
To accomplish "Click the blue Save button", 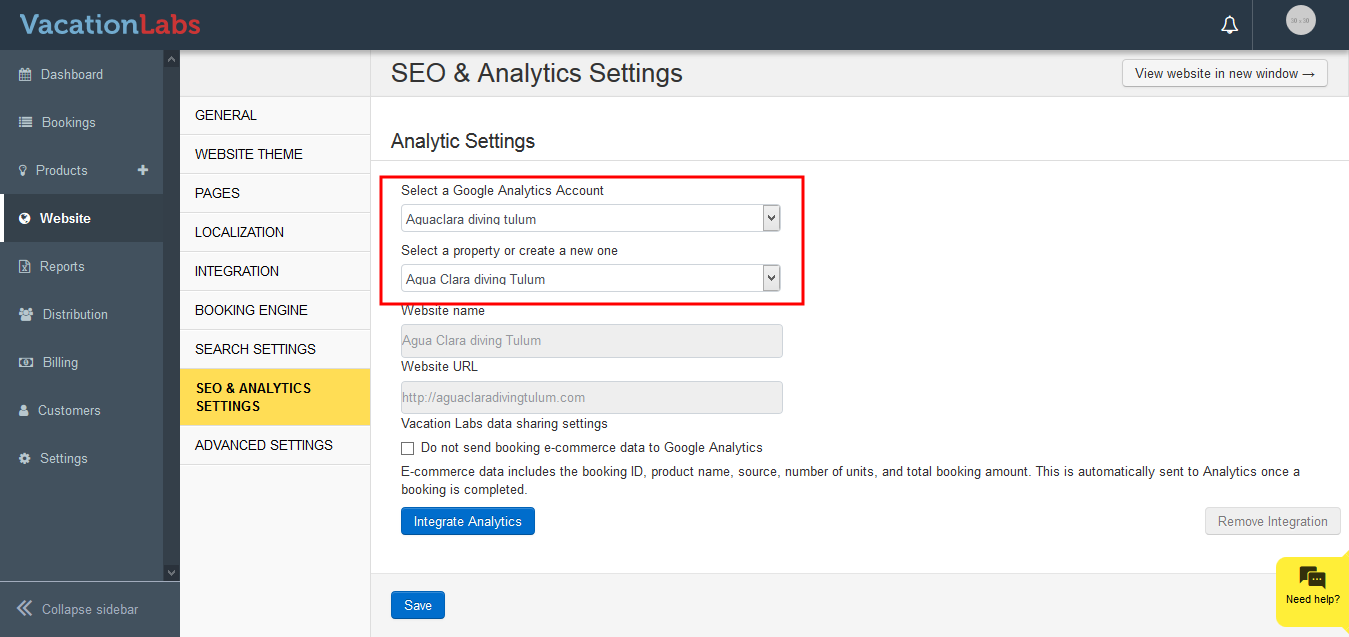I will click(x=418, y=605).
